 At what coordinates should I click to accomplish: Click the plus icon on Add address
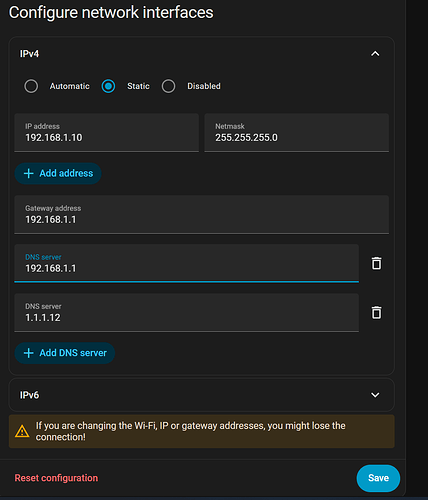(x=29, y=173)
